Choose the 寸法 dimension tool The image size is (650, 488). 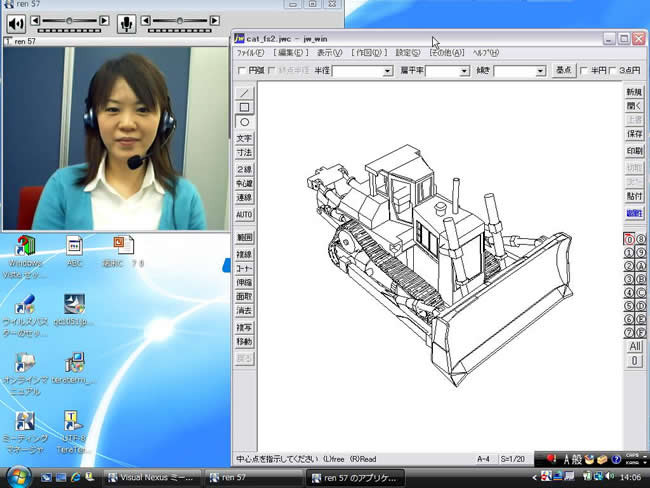click(x=244, y=153)
